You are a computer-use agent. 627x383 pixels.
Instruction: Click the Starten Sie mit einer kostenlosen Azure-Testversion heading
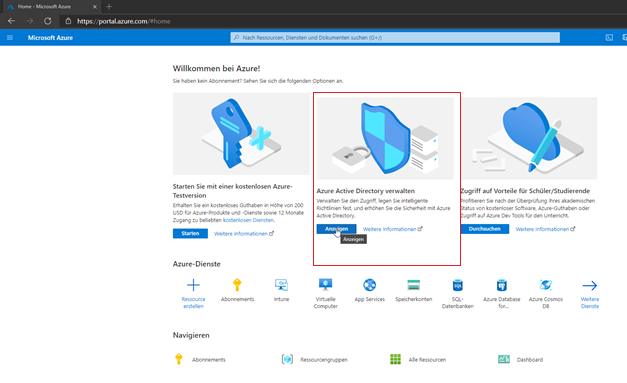click(233, 191)
